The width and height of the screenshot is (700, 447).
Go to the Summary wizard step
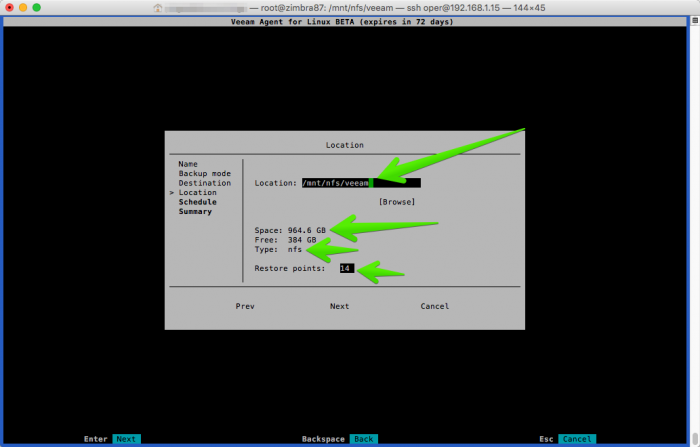(195, 212)
